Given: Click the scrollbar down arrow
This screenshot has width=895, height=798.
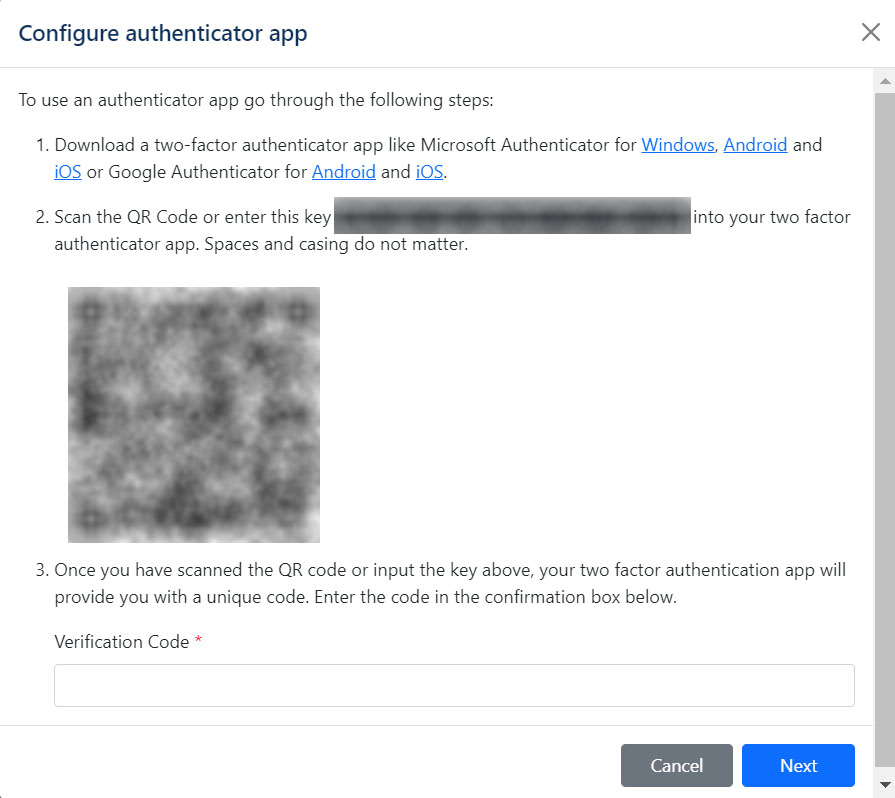Looking at the screenshot, I should [x=885, y=784].
